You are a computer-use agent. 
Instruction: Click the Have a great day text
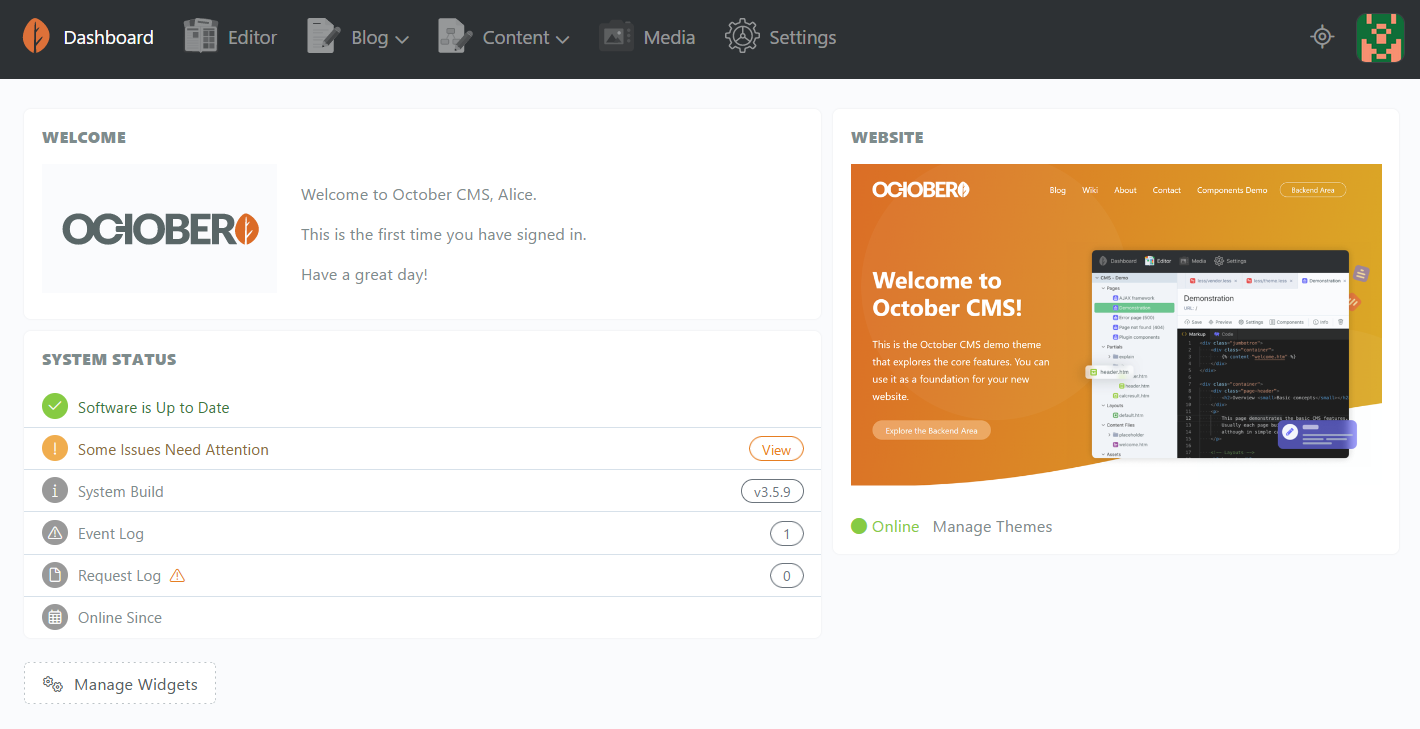(364, 275)
